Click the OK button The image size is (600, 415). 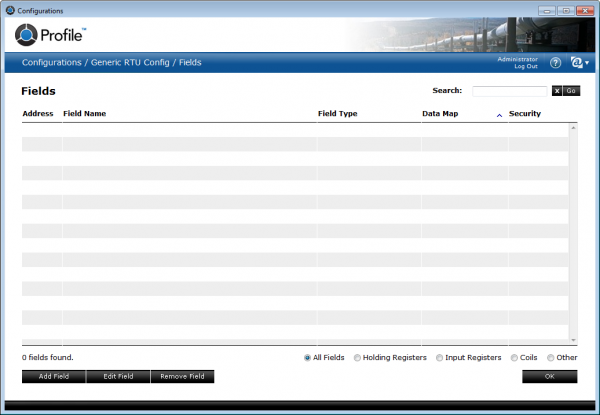pyautogui.click(x=549, y=376)
